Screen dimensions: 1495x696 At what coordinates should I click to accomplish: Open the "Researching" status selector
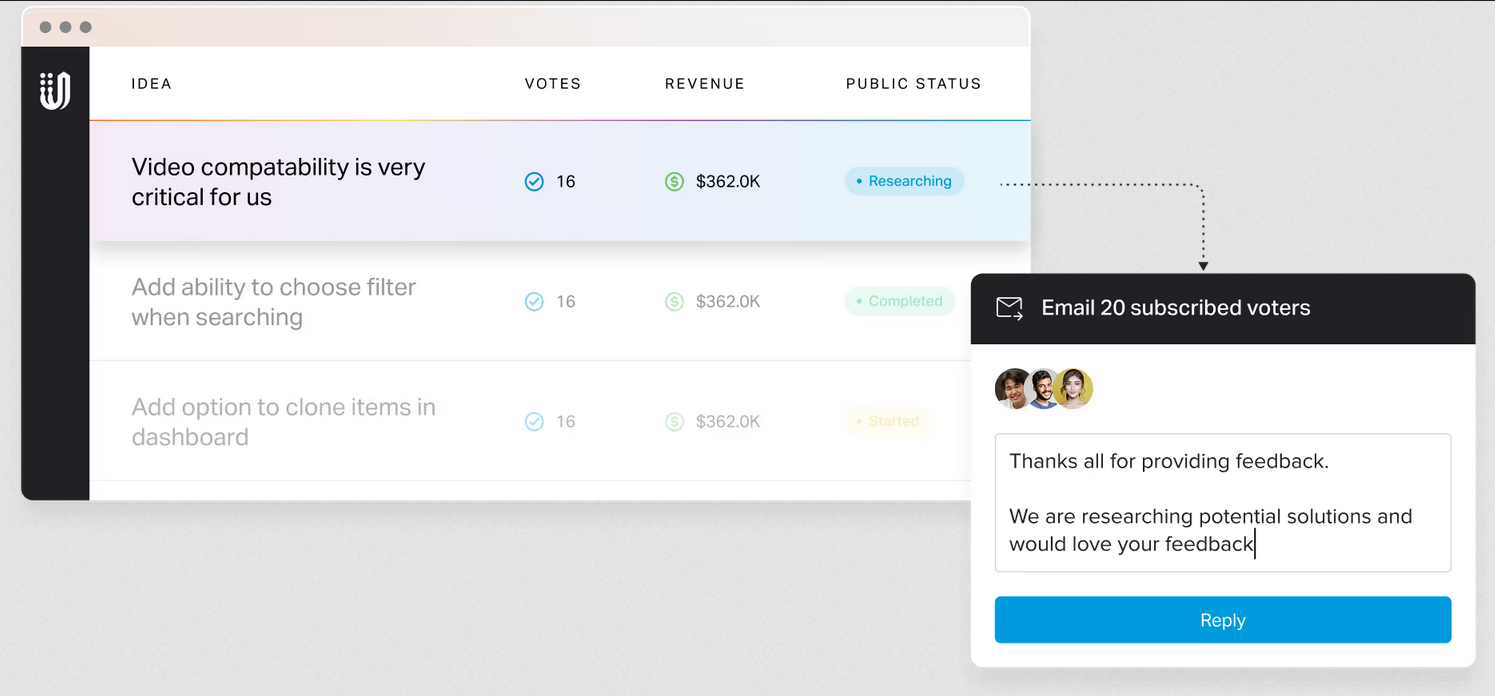pos(904,181)
